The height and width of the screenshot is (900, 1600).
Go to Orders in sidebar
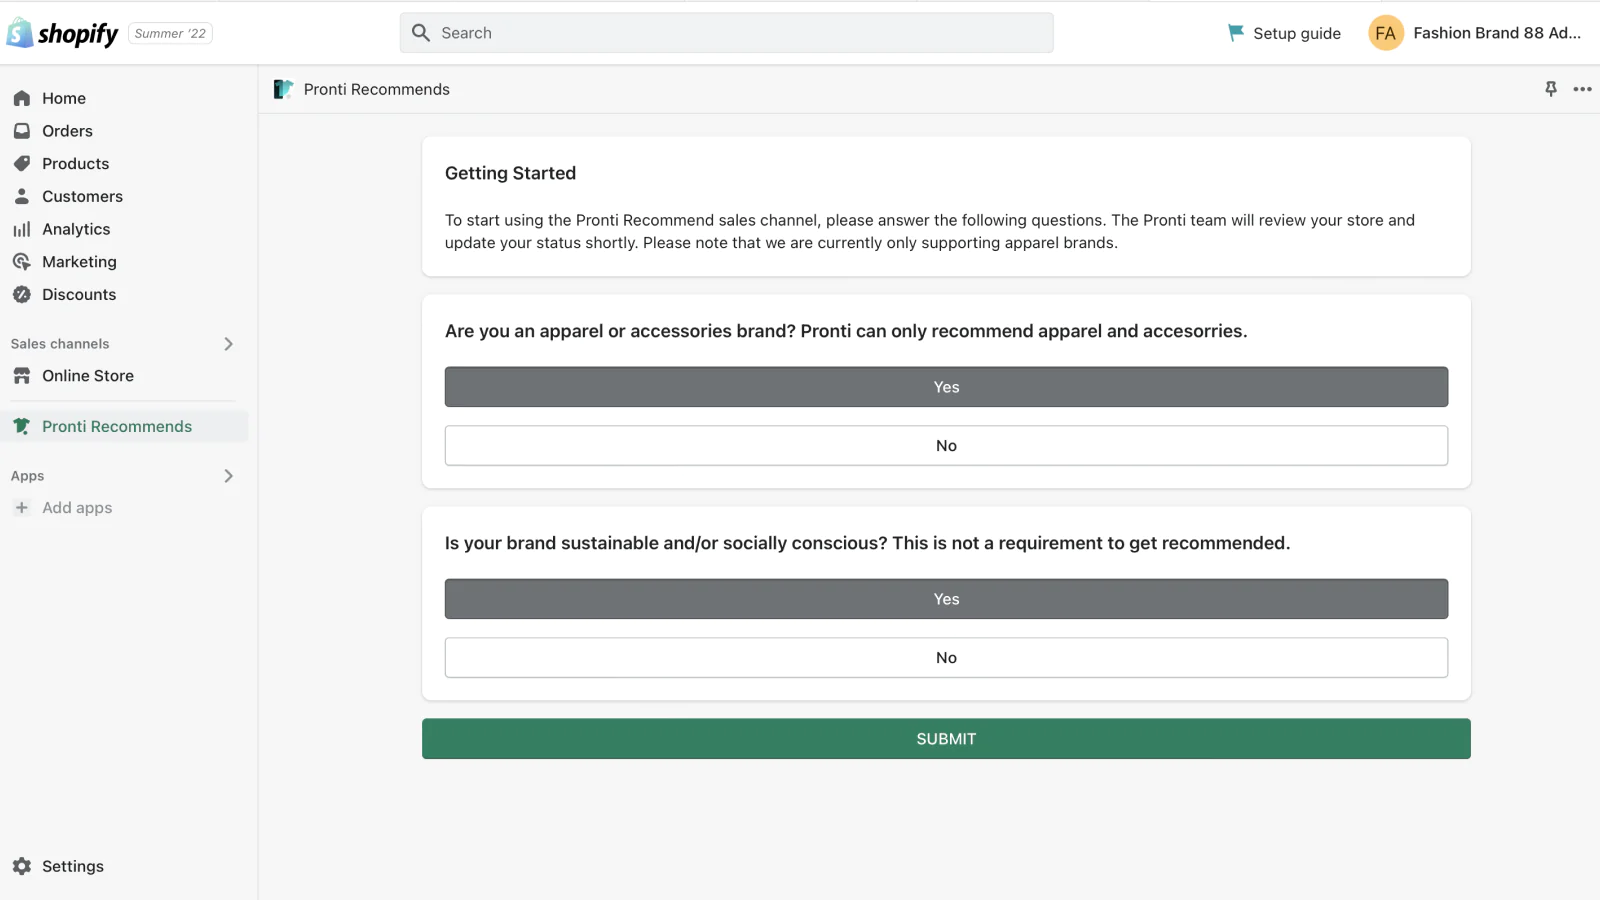tap(67, 131)
